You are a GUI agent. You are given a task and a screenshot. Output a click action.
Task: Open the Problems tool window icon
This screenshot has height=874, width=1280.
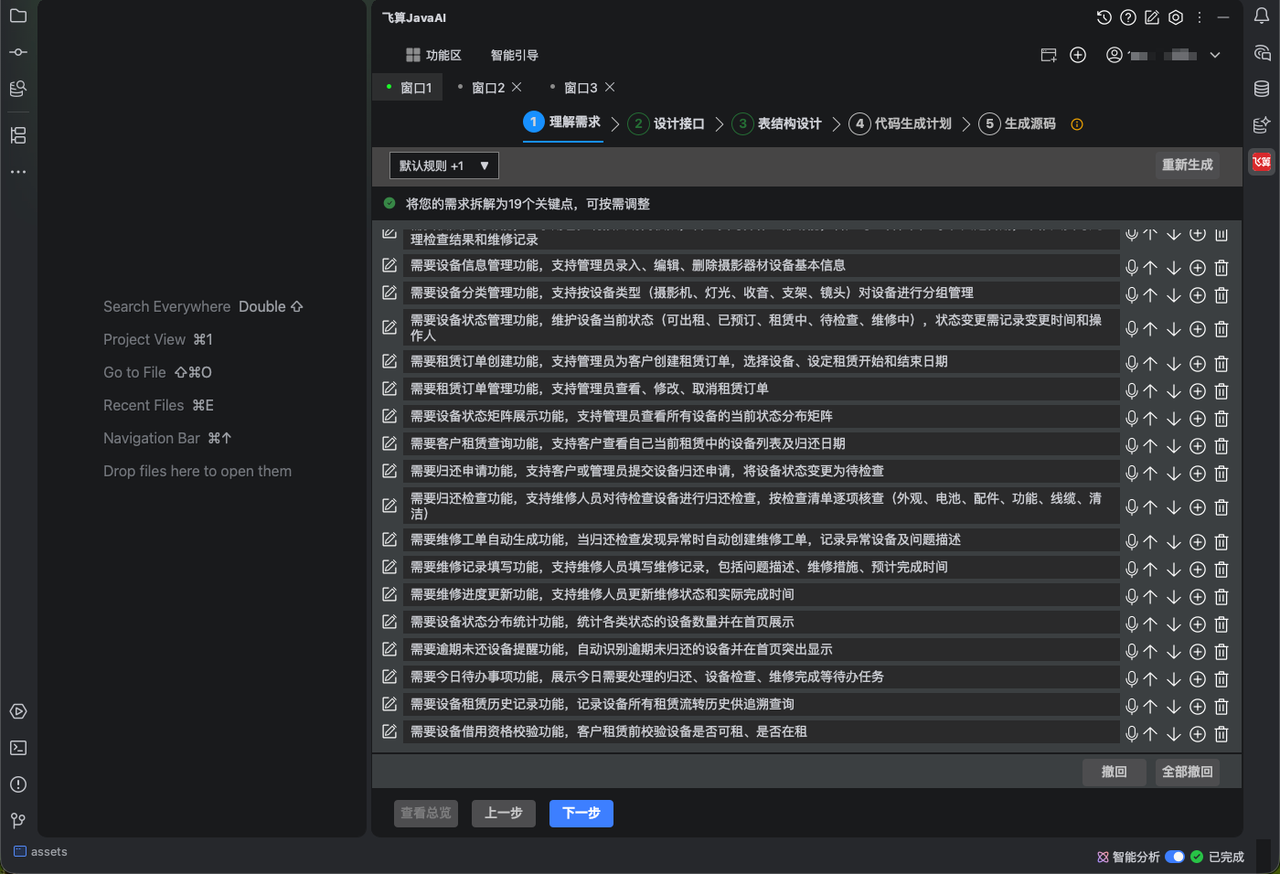18,784
